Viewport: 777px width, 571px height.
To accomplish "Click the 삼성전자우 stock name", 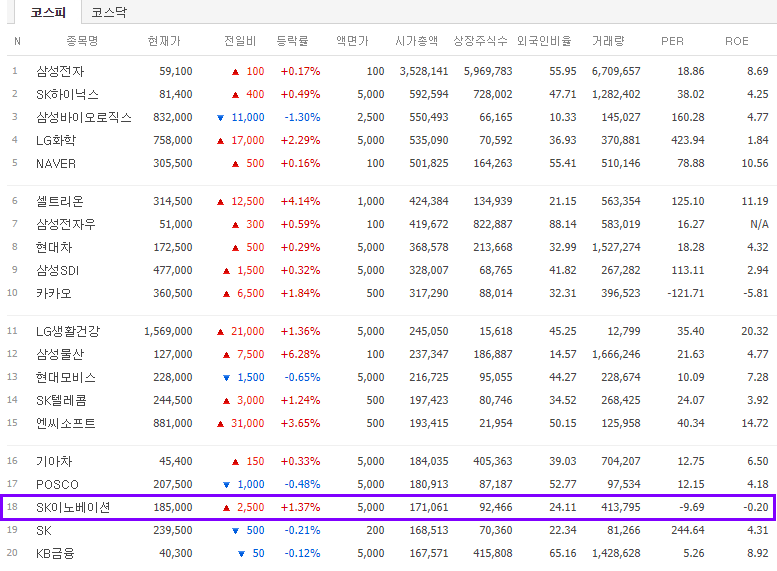I will [x=65, y=225].
